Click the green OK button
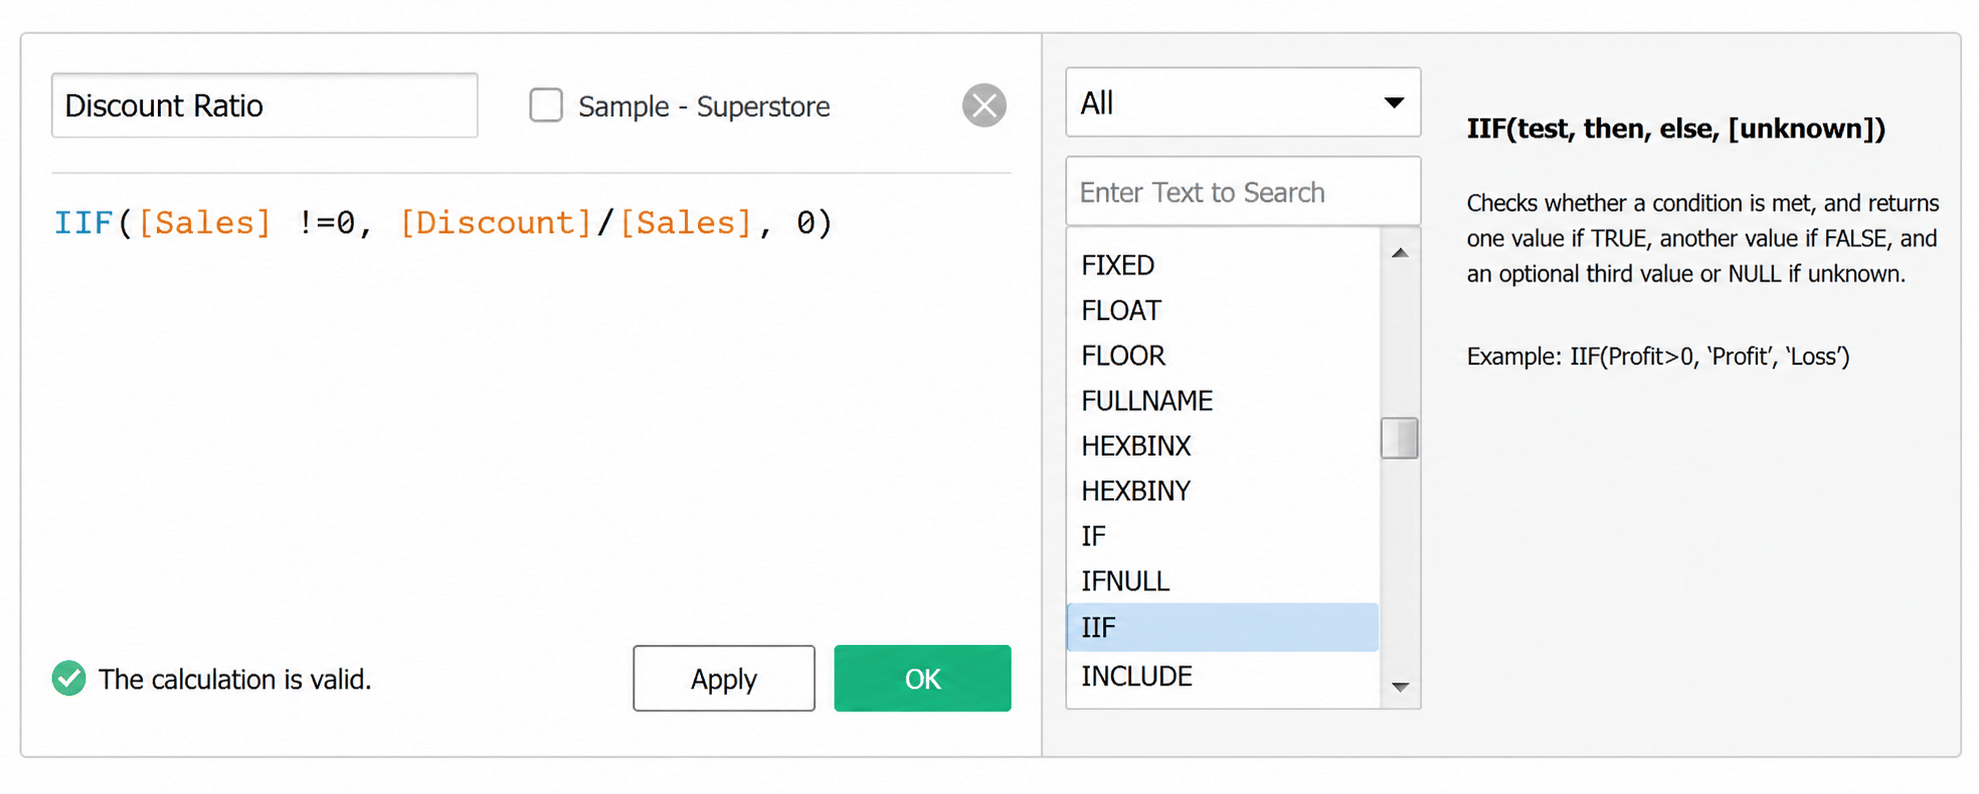This screenshot has width=1979, height=794. click(x=922, y=678)
